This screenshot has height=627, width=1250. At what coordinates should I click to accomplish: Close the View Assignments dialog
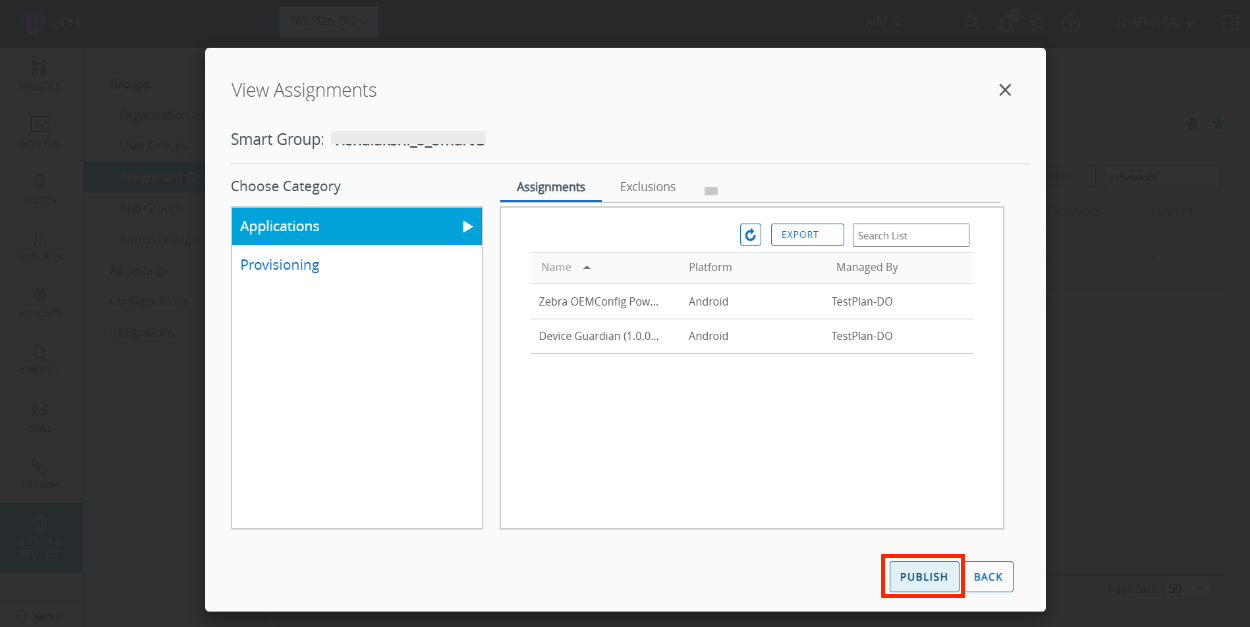(1005, 90)
